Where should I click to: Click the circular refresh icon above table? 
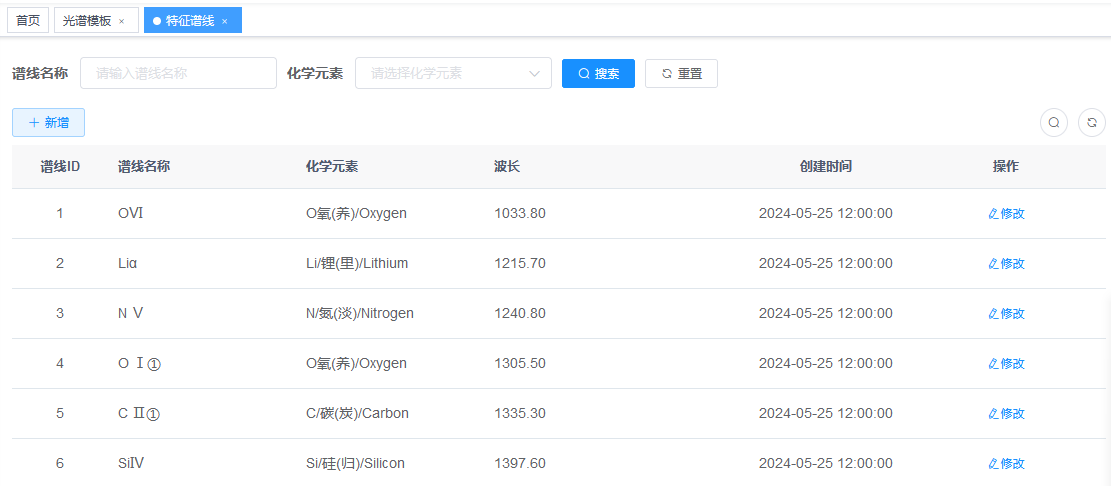1092,122
